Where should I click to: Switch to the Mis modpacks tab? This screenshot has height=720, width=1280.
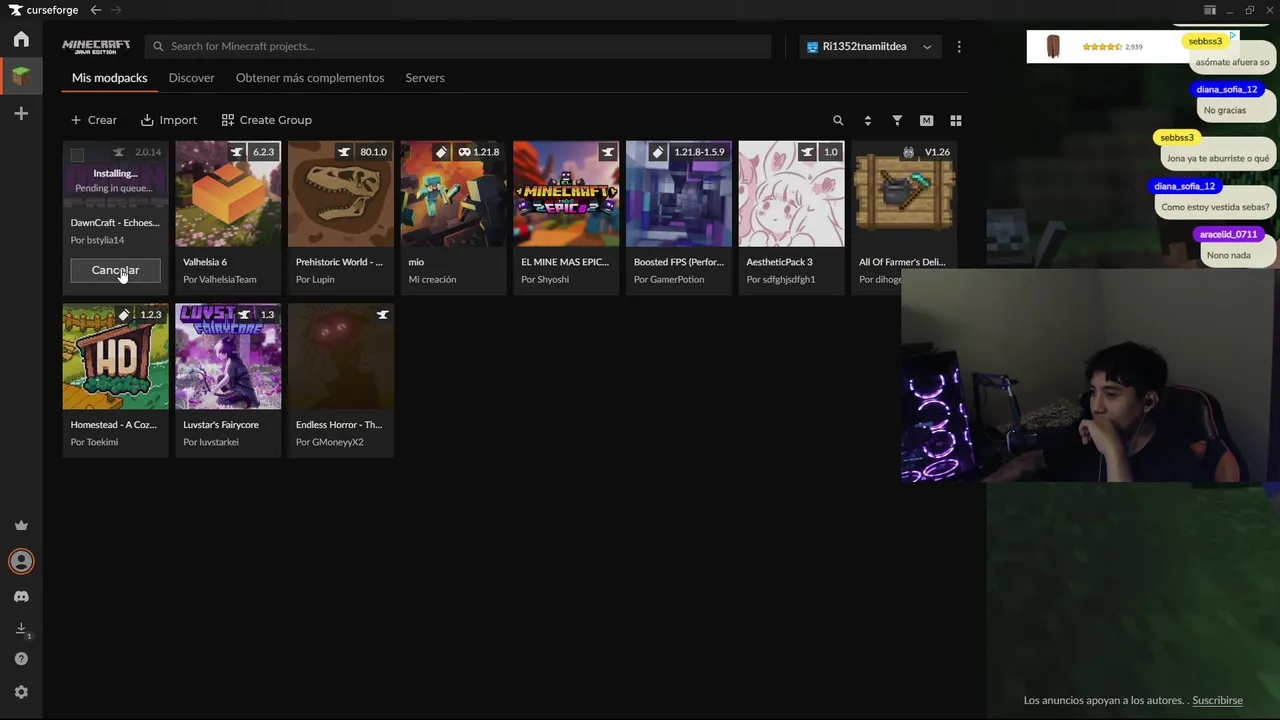(109, 77)
